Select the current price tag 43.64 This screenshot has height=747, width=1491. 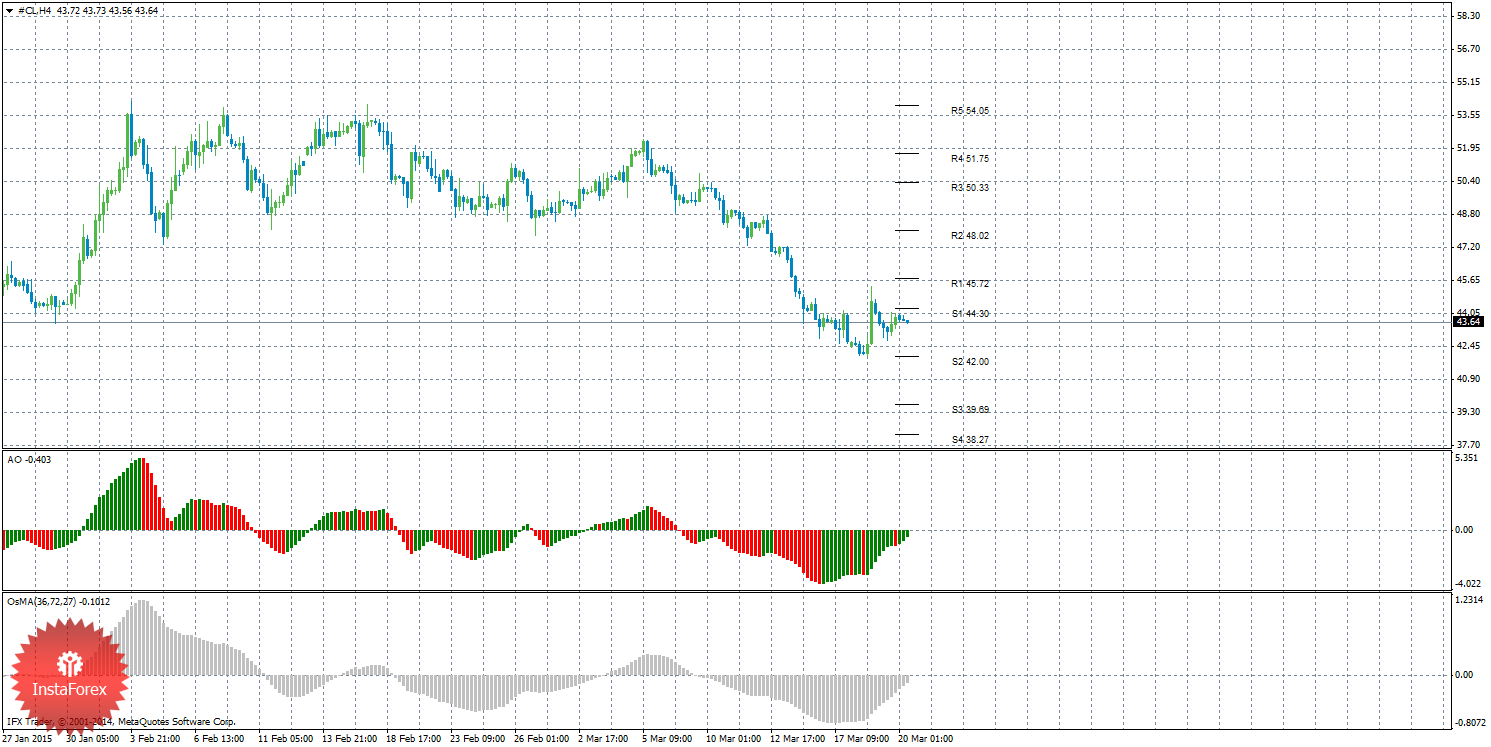pos(1468,322)
